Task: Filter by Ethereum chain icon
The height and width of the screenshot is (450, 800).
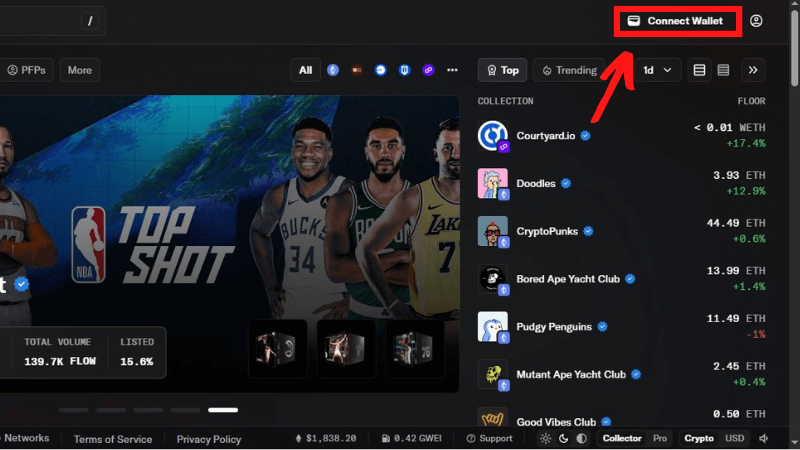Action: click(x=333, y=70)
